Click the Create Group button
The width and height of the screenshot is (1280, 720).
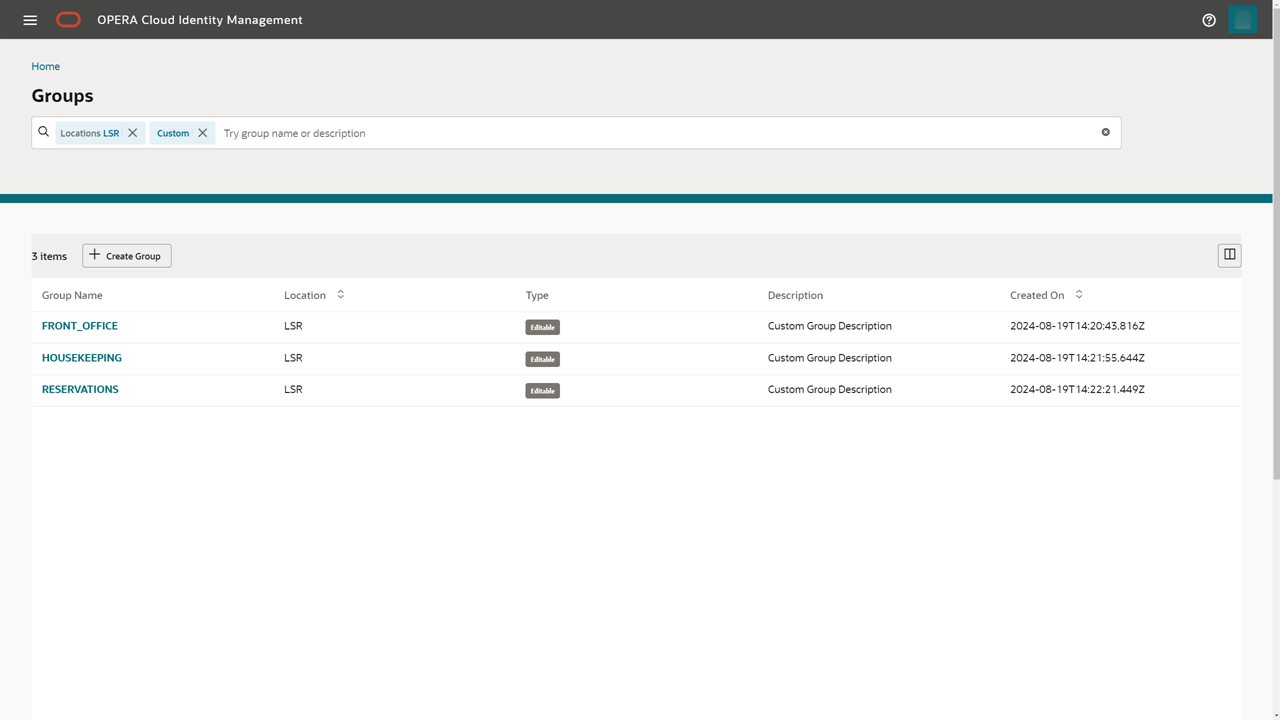pyautogui.click(x=127, y=256)
